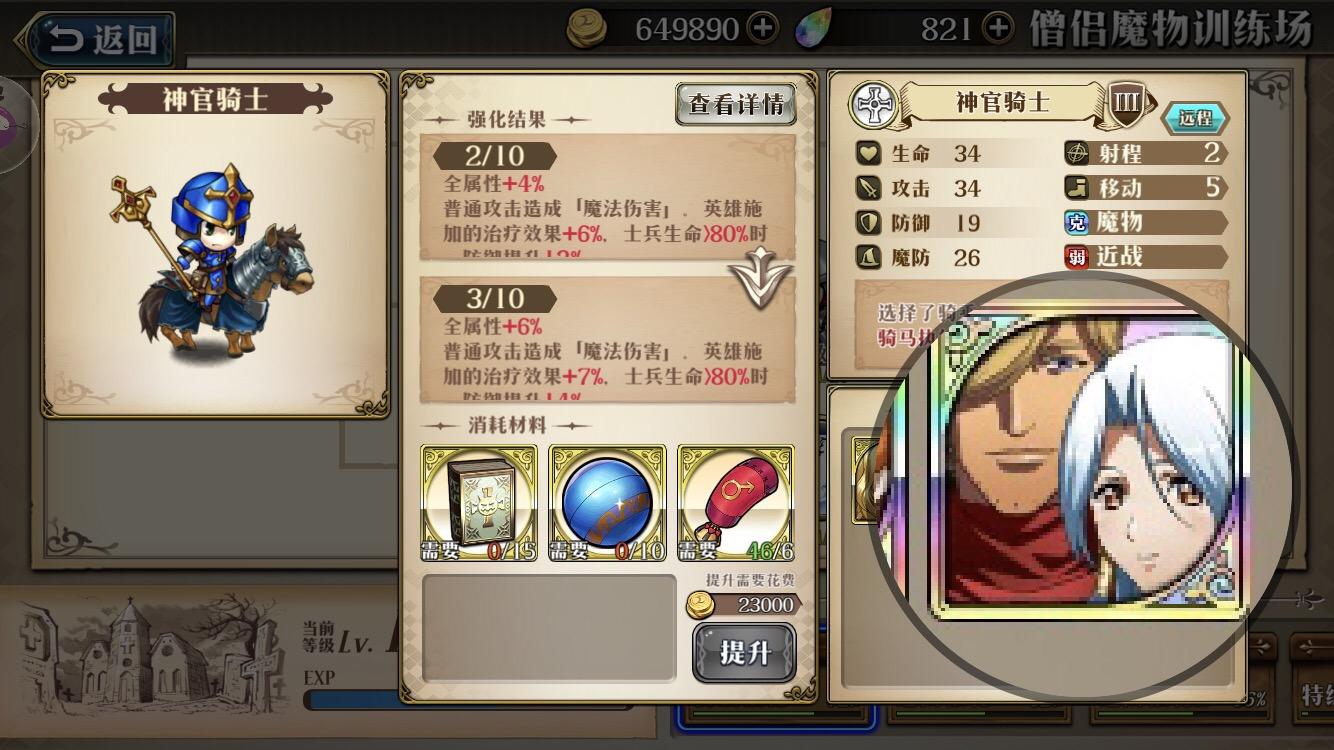This screenshot has height=750, width=1334.
Task: Select the 远程 ranged tag
Action: click(x=1194, y=118)
